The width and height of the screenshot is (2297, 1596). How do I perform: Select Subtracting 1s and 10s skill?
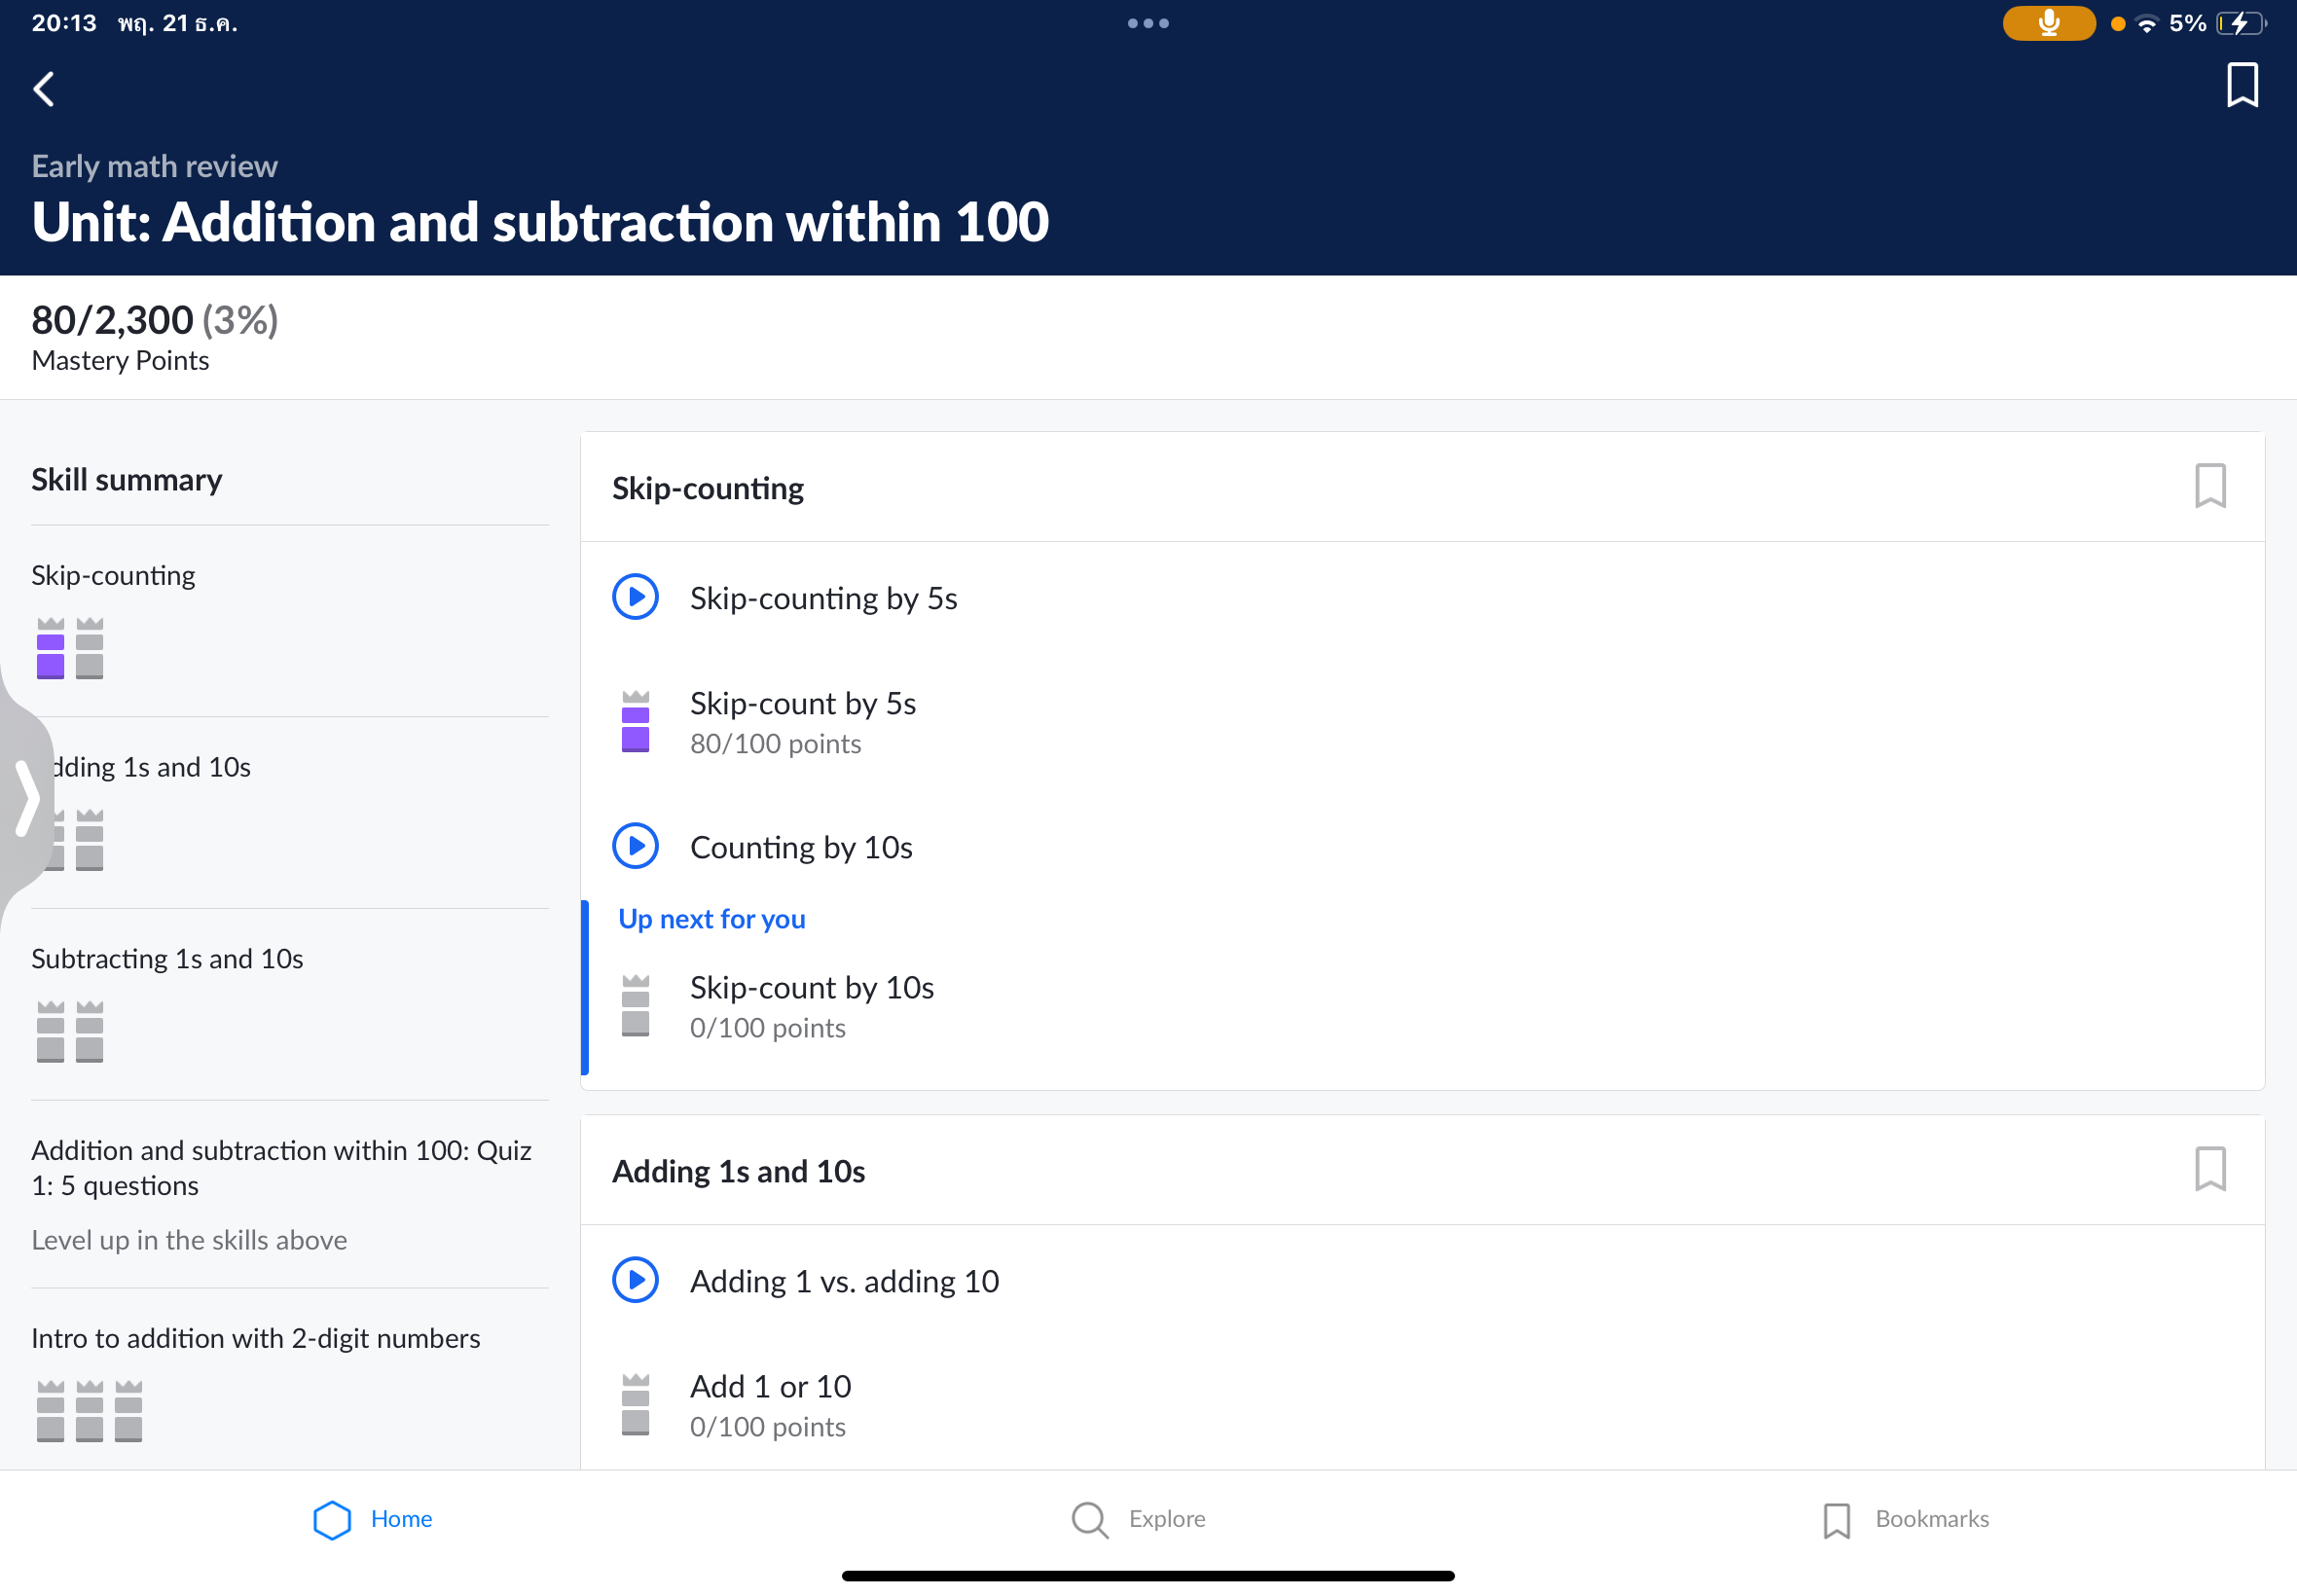pyautogui.click(x=167, y=958)
